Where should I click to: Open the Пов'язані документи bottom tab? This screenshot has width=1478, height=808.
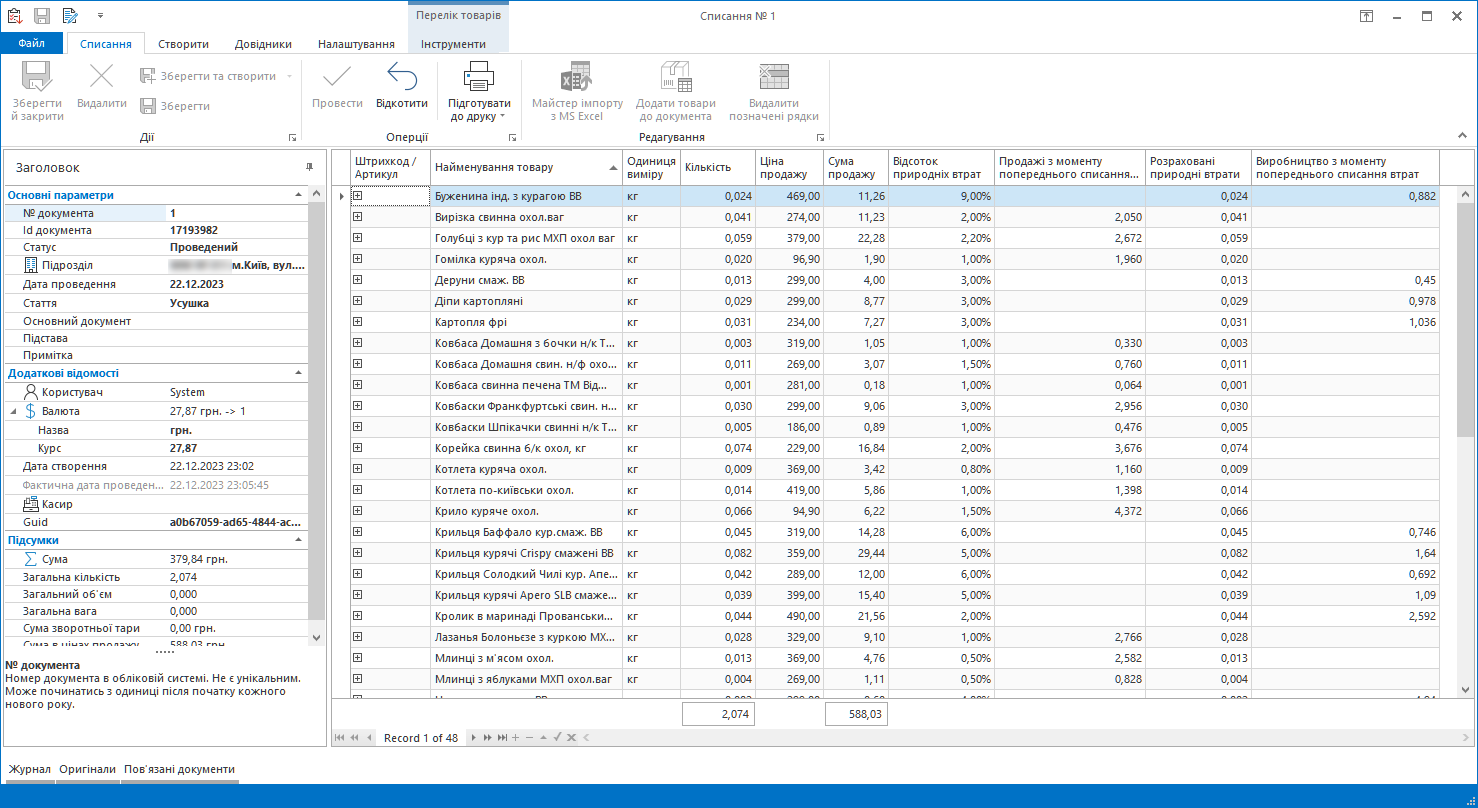click(180, 769)
